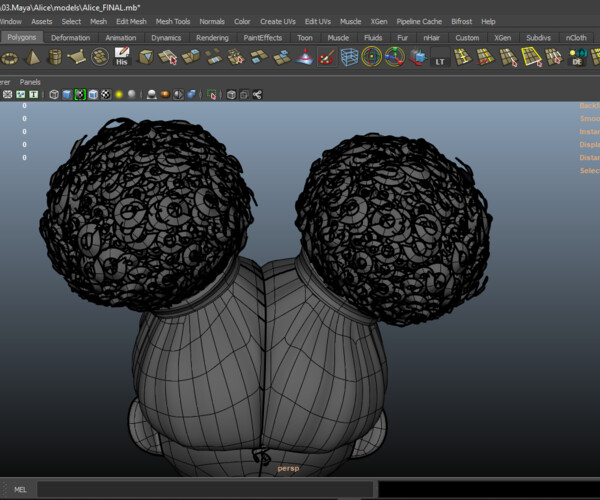The image size is (600, 500).
Task: Click the His delete history shelf icon
Action: 122,57
